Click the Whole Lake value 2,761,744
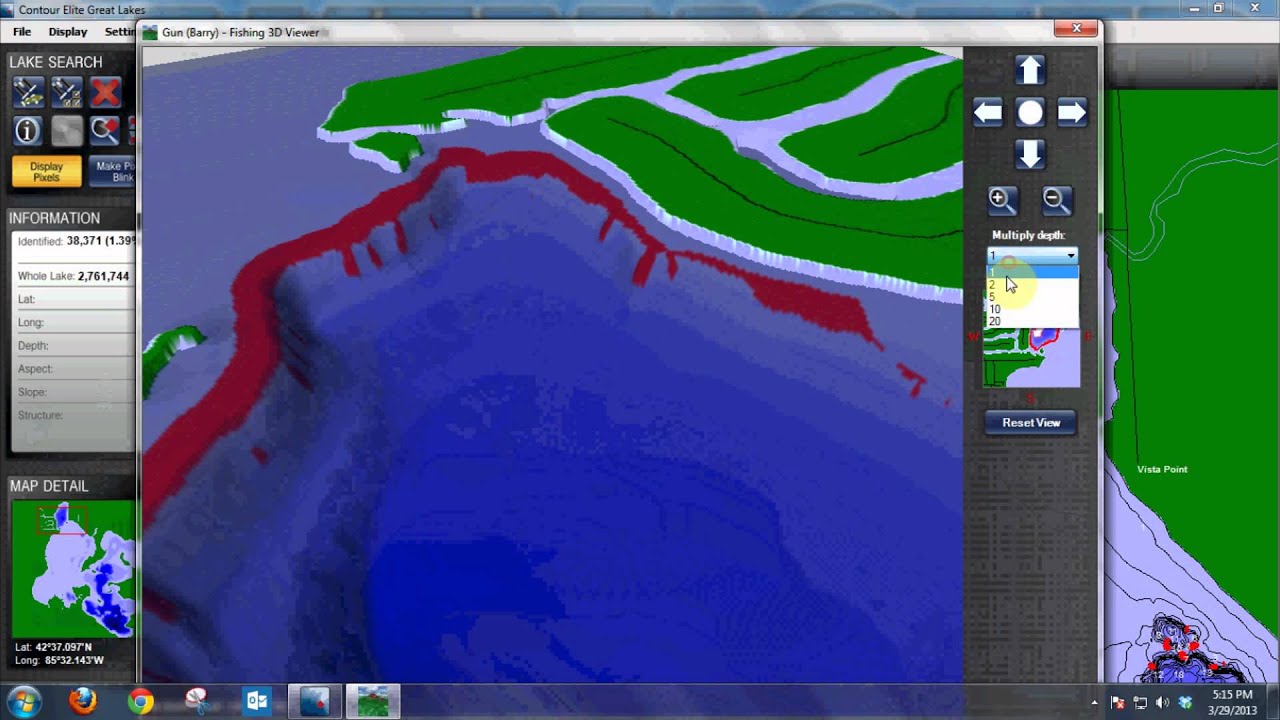Viewport: 1280px width, 720px height. point(104,276)
